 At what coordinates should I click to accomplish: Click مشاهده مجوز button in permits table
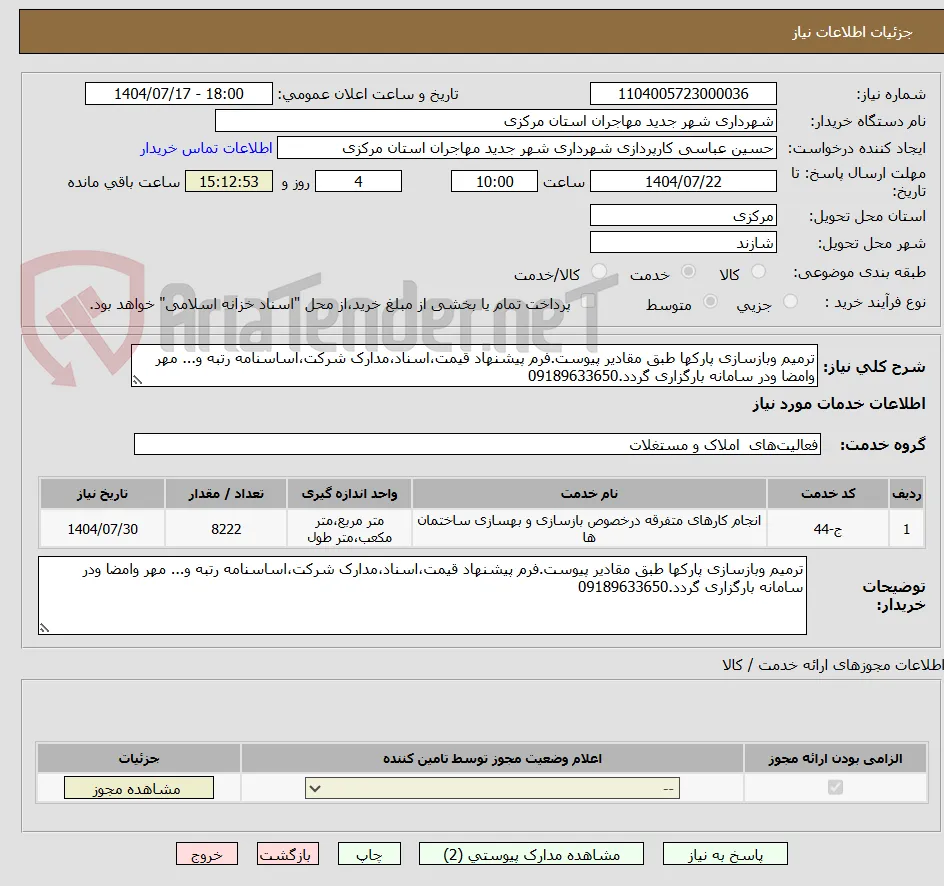[x=138, y=788]
